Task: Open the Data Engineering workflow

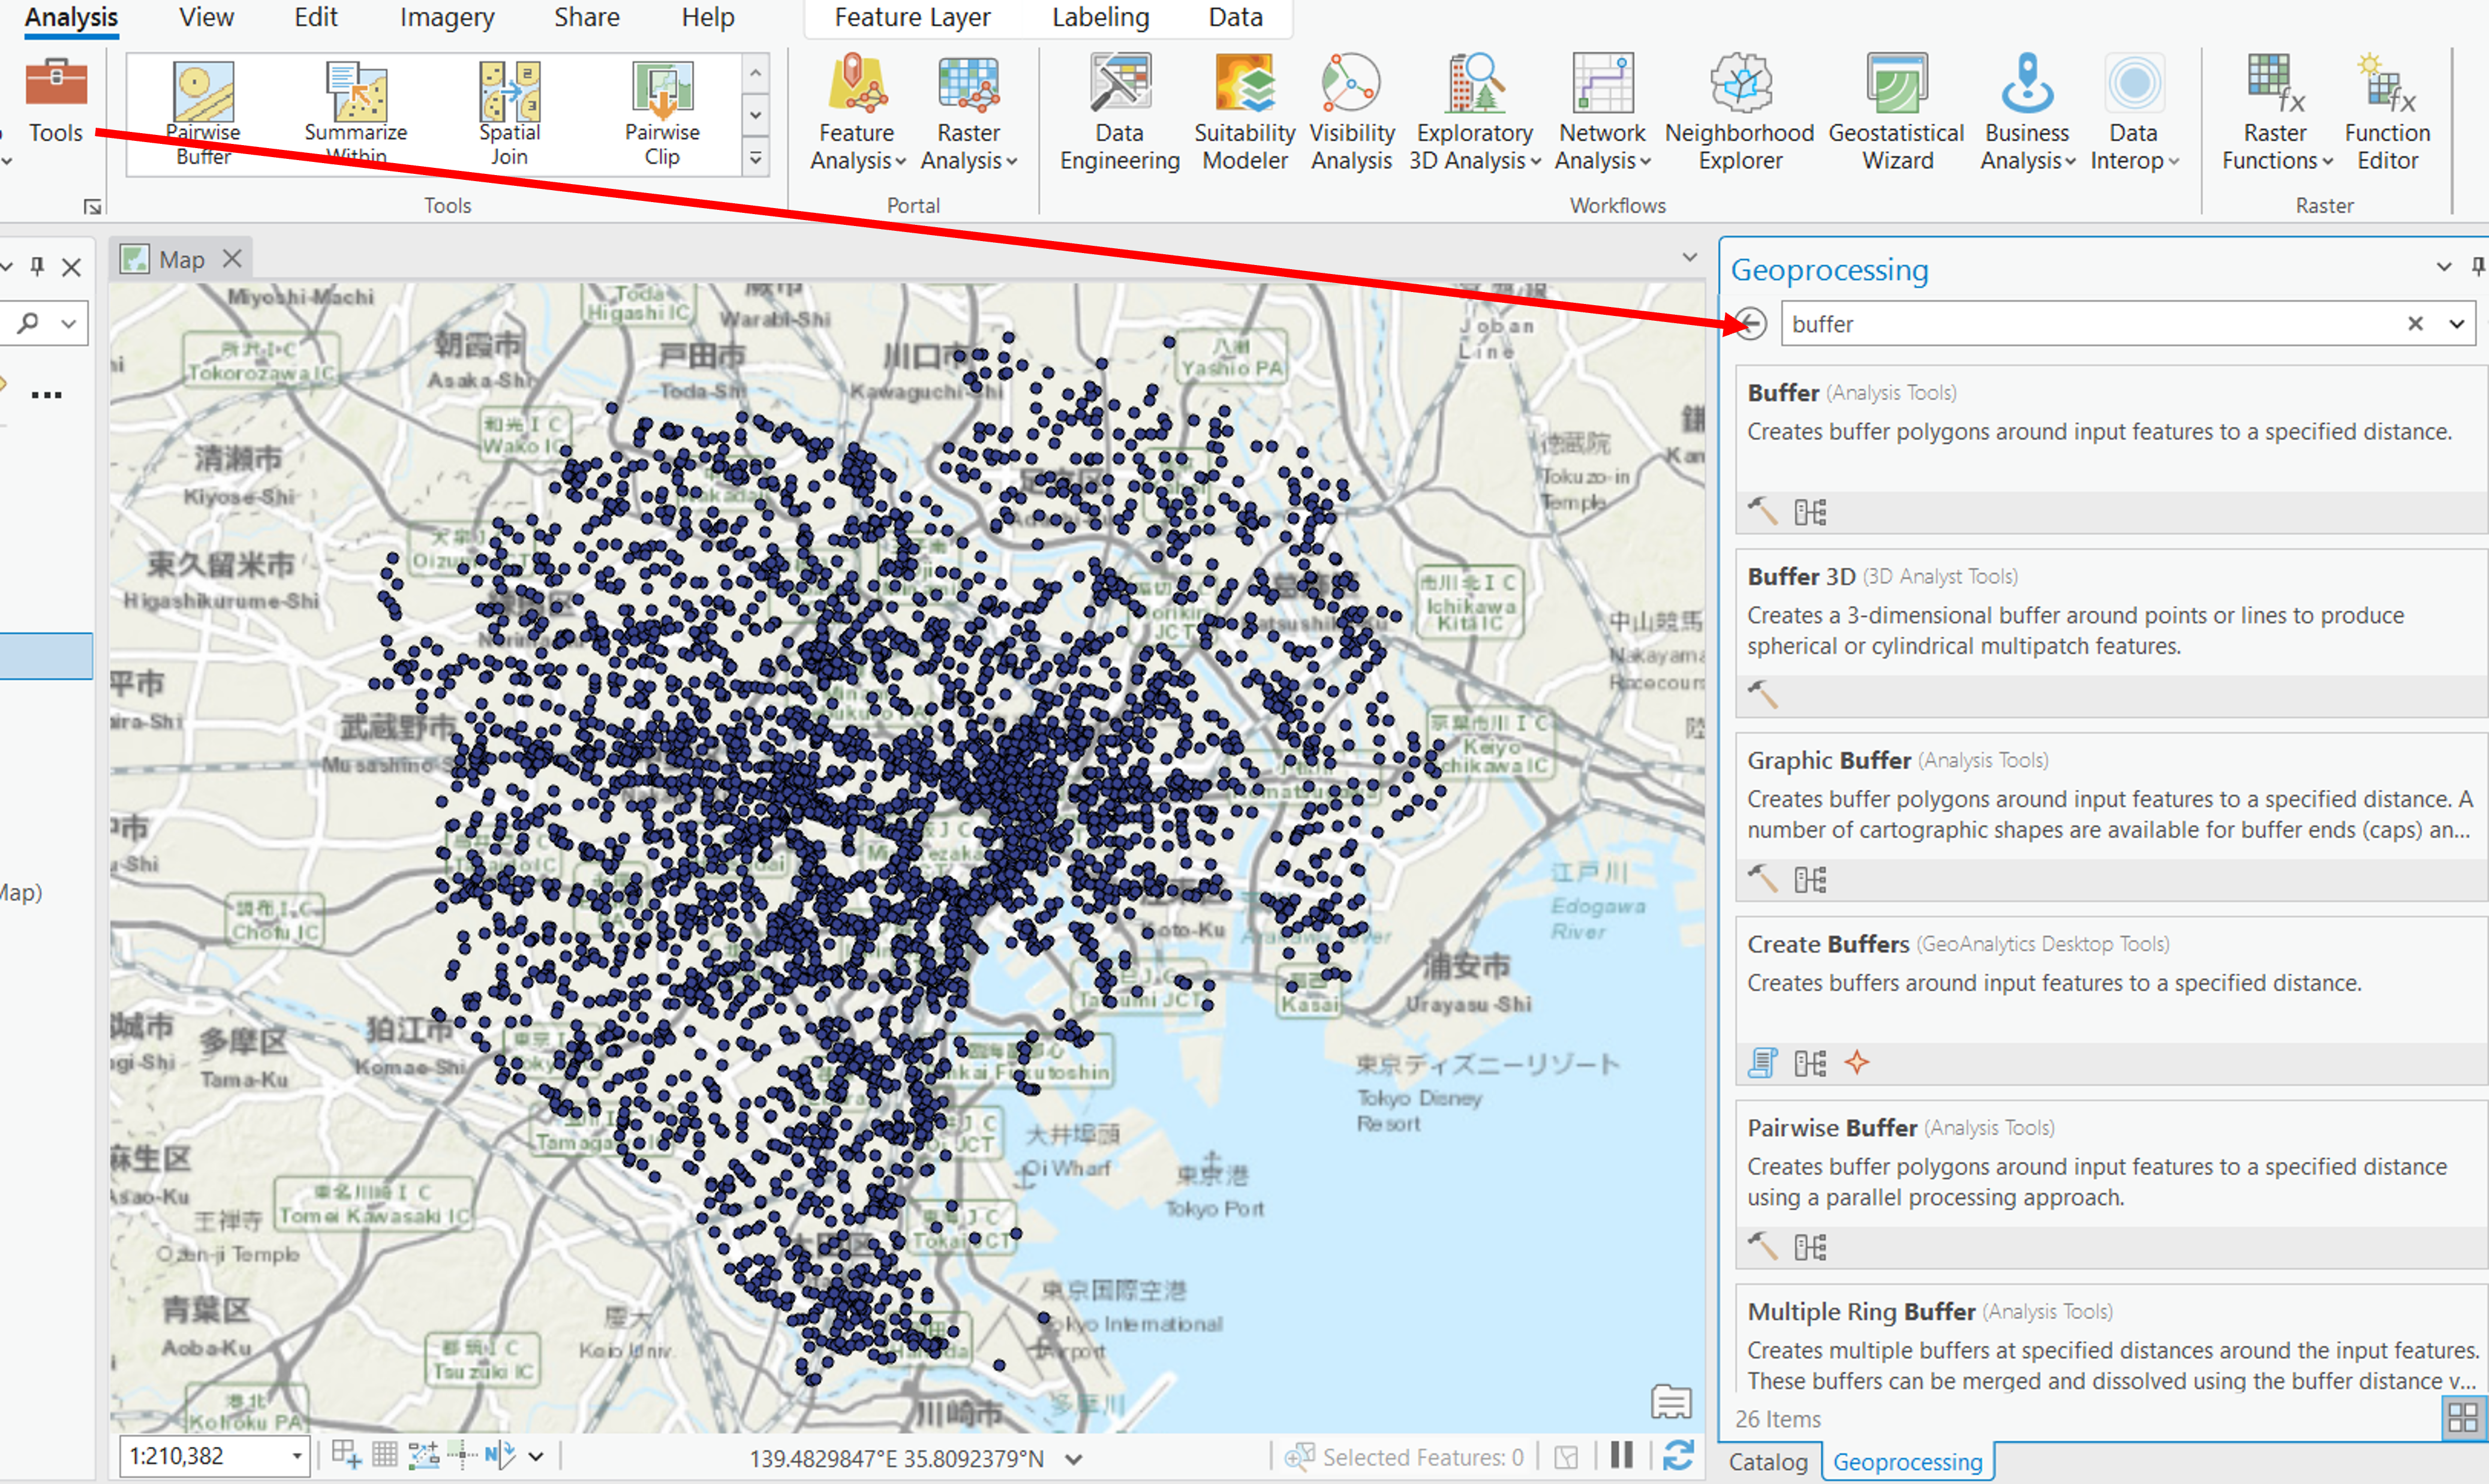Action: [1119, 112]
